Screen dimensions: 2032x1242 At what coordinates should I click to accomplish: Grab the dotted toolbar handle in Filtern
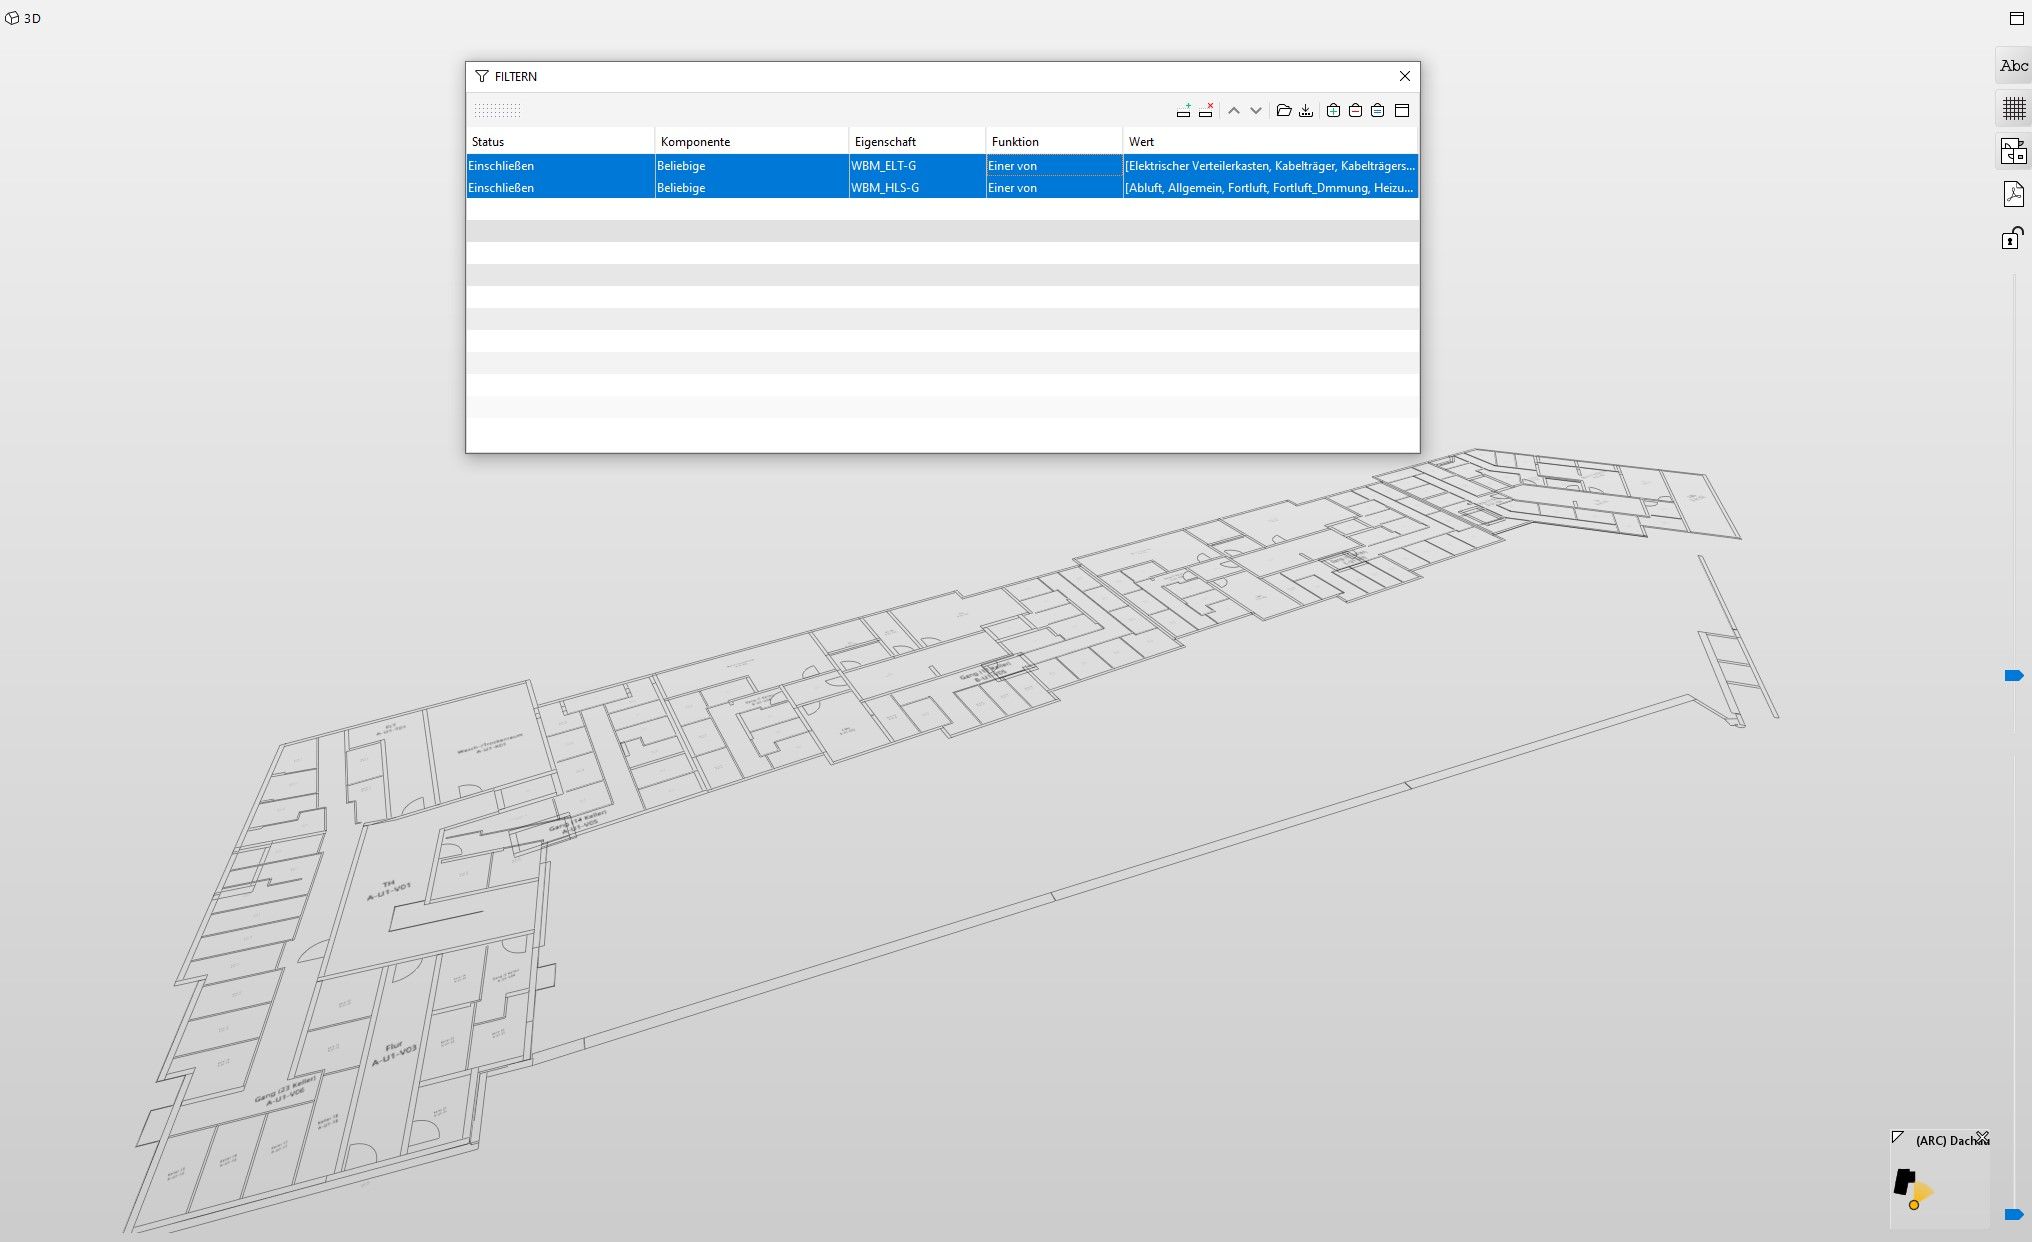click(x=497, y=110)
